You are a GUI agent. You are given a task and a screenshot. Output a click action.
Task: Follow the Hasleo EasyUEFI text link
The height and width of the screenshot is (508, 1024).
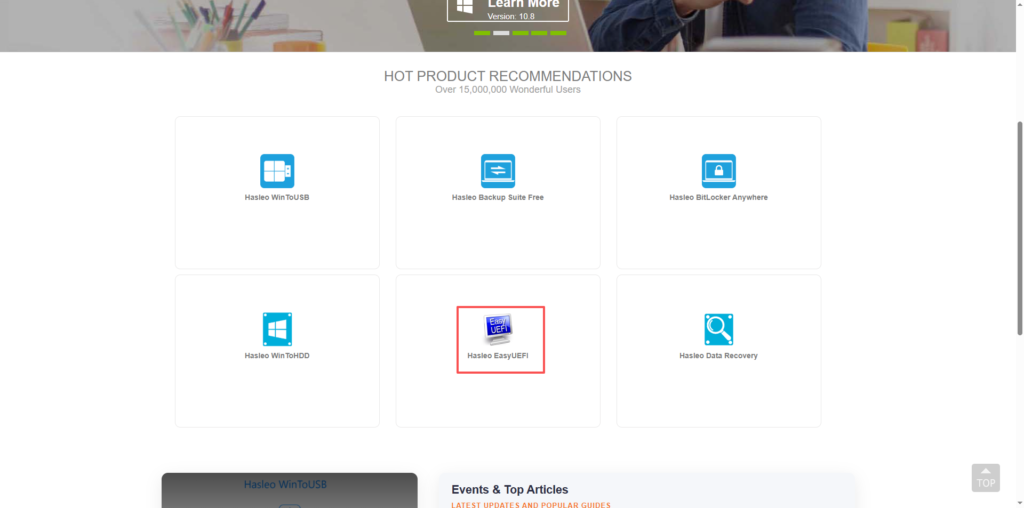coord(498,356)
